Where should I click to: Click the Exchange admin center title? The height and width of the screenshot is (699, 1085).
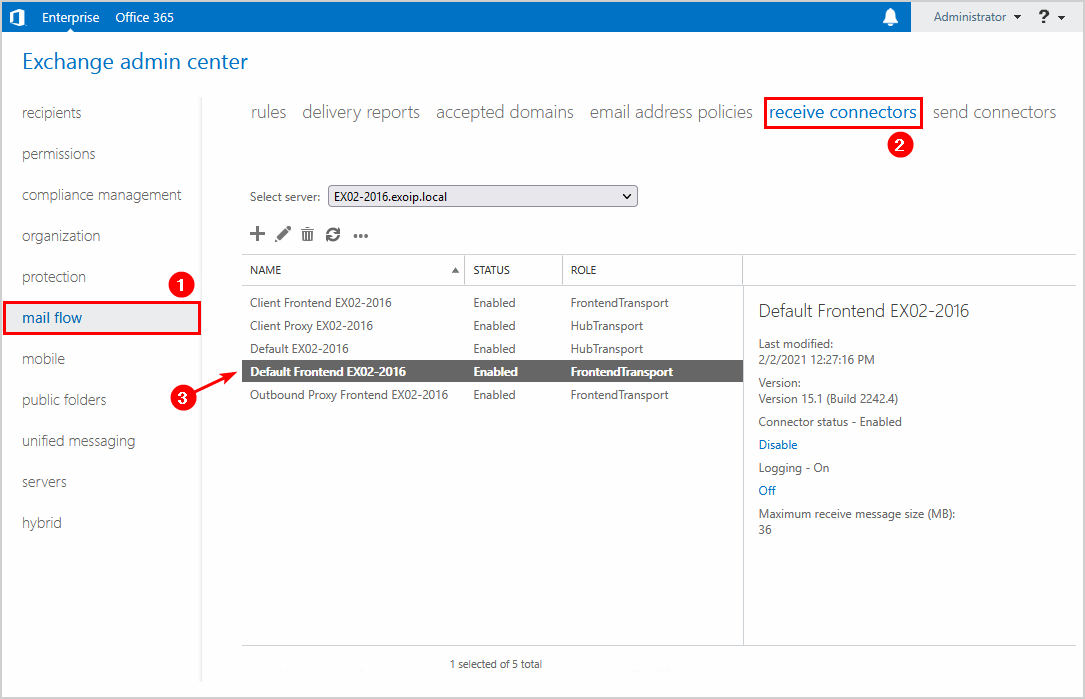pyautogui.click(x=135, y=62)
